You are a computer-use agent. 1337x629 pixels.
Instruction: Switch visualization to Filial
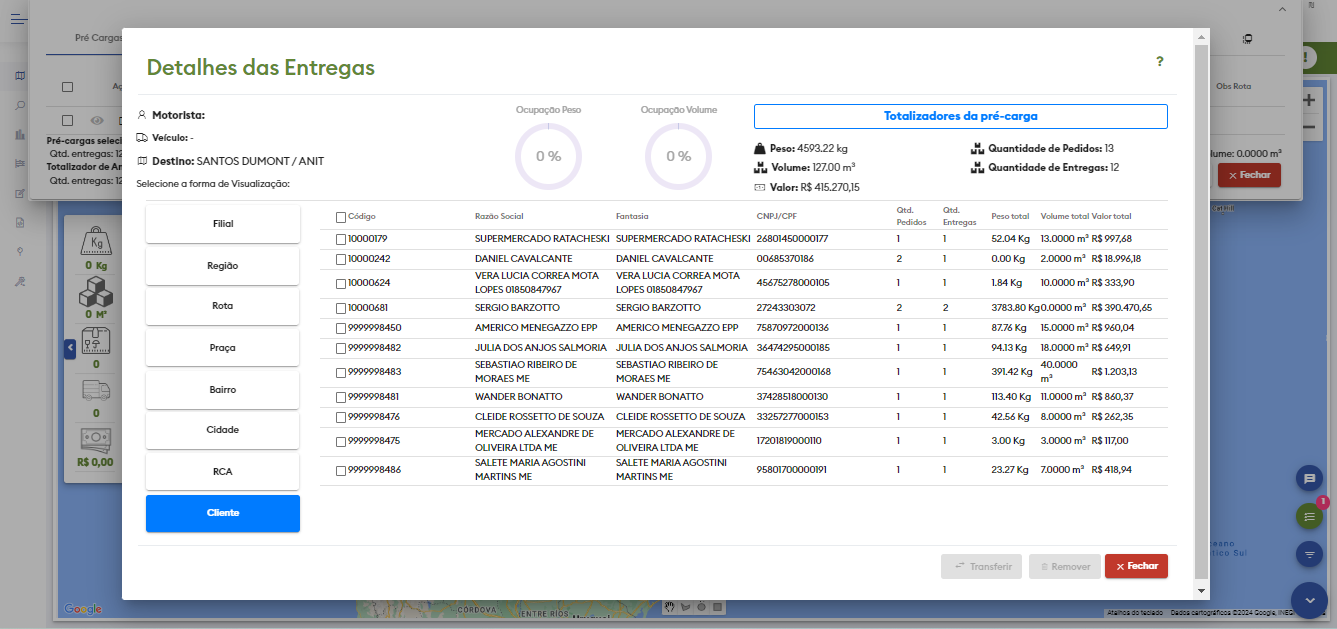223,224
